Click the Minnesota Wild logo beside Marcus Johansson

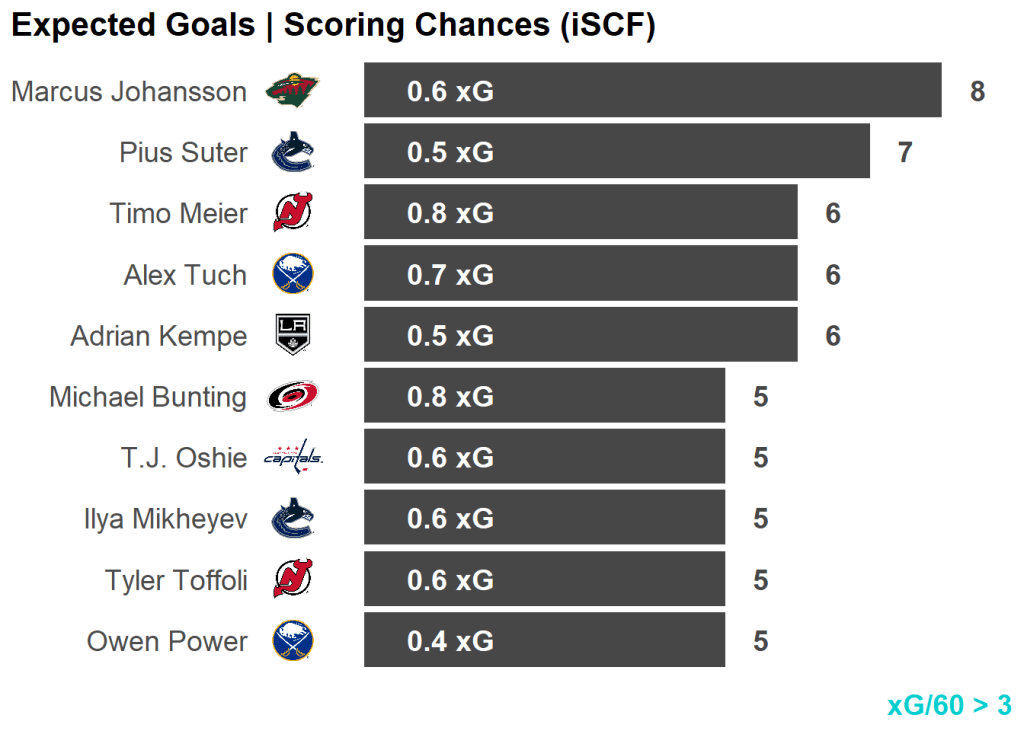(x=292, y=92)
